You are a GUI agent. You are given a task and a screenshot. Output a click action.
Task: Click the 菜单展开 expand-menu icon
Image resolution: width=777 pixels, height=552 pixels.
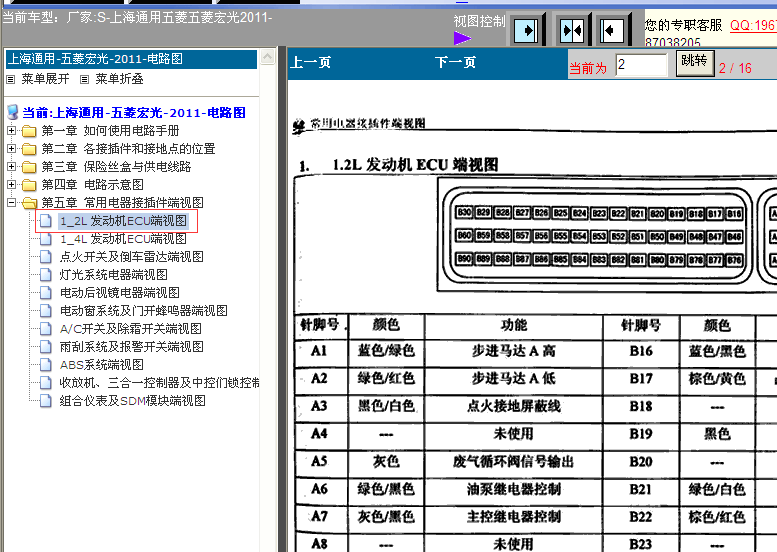tap(11, 79)
